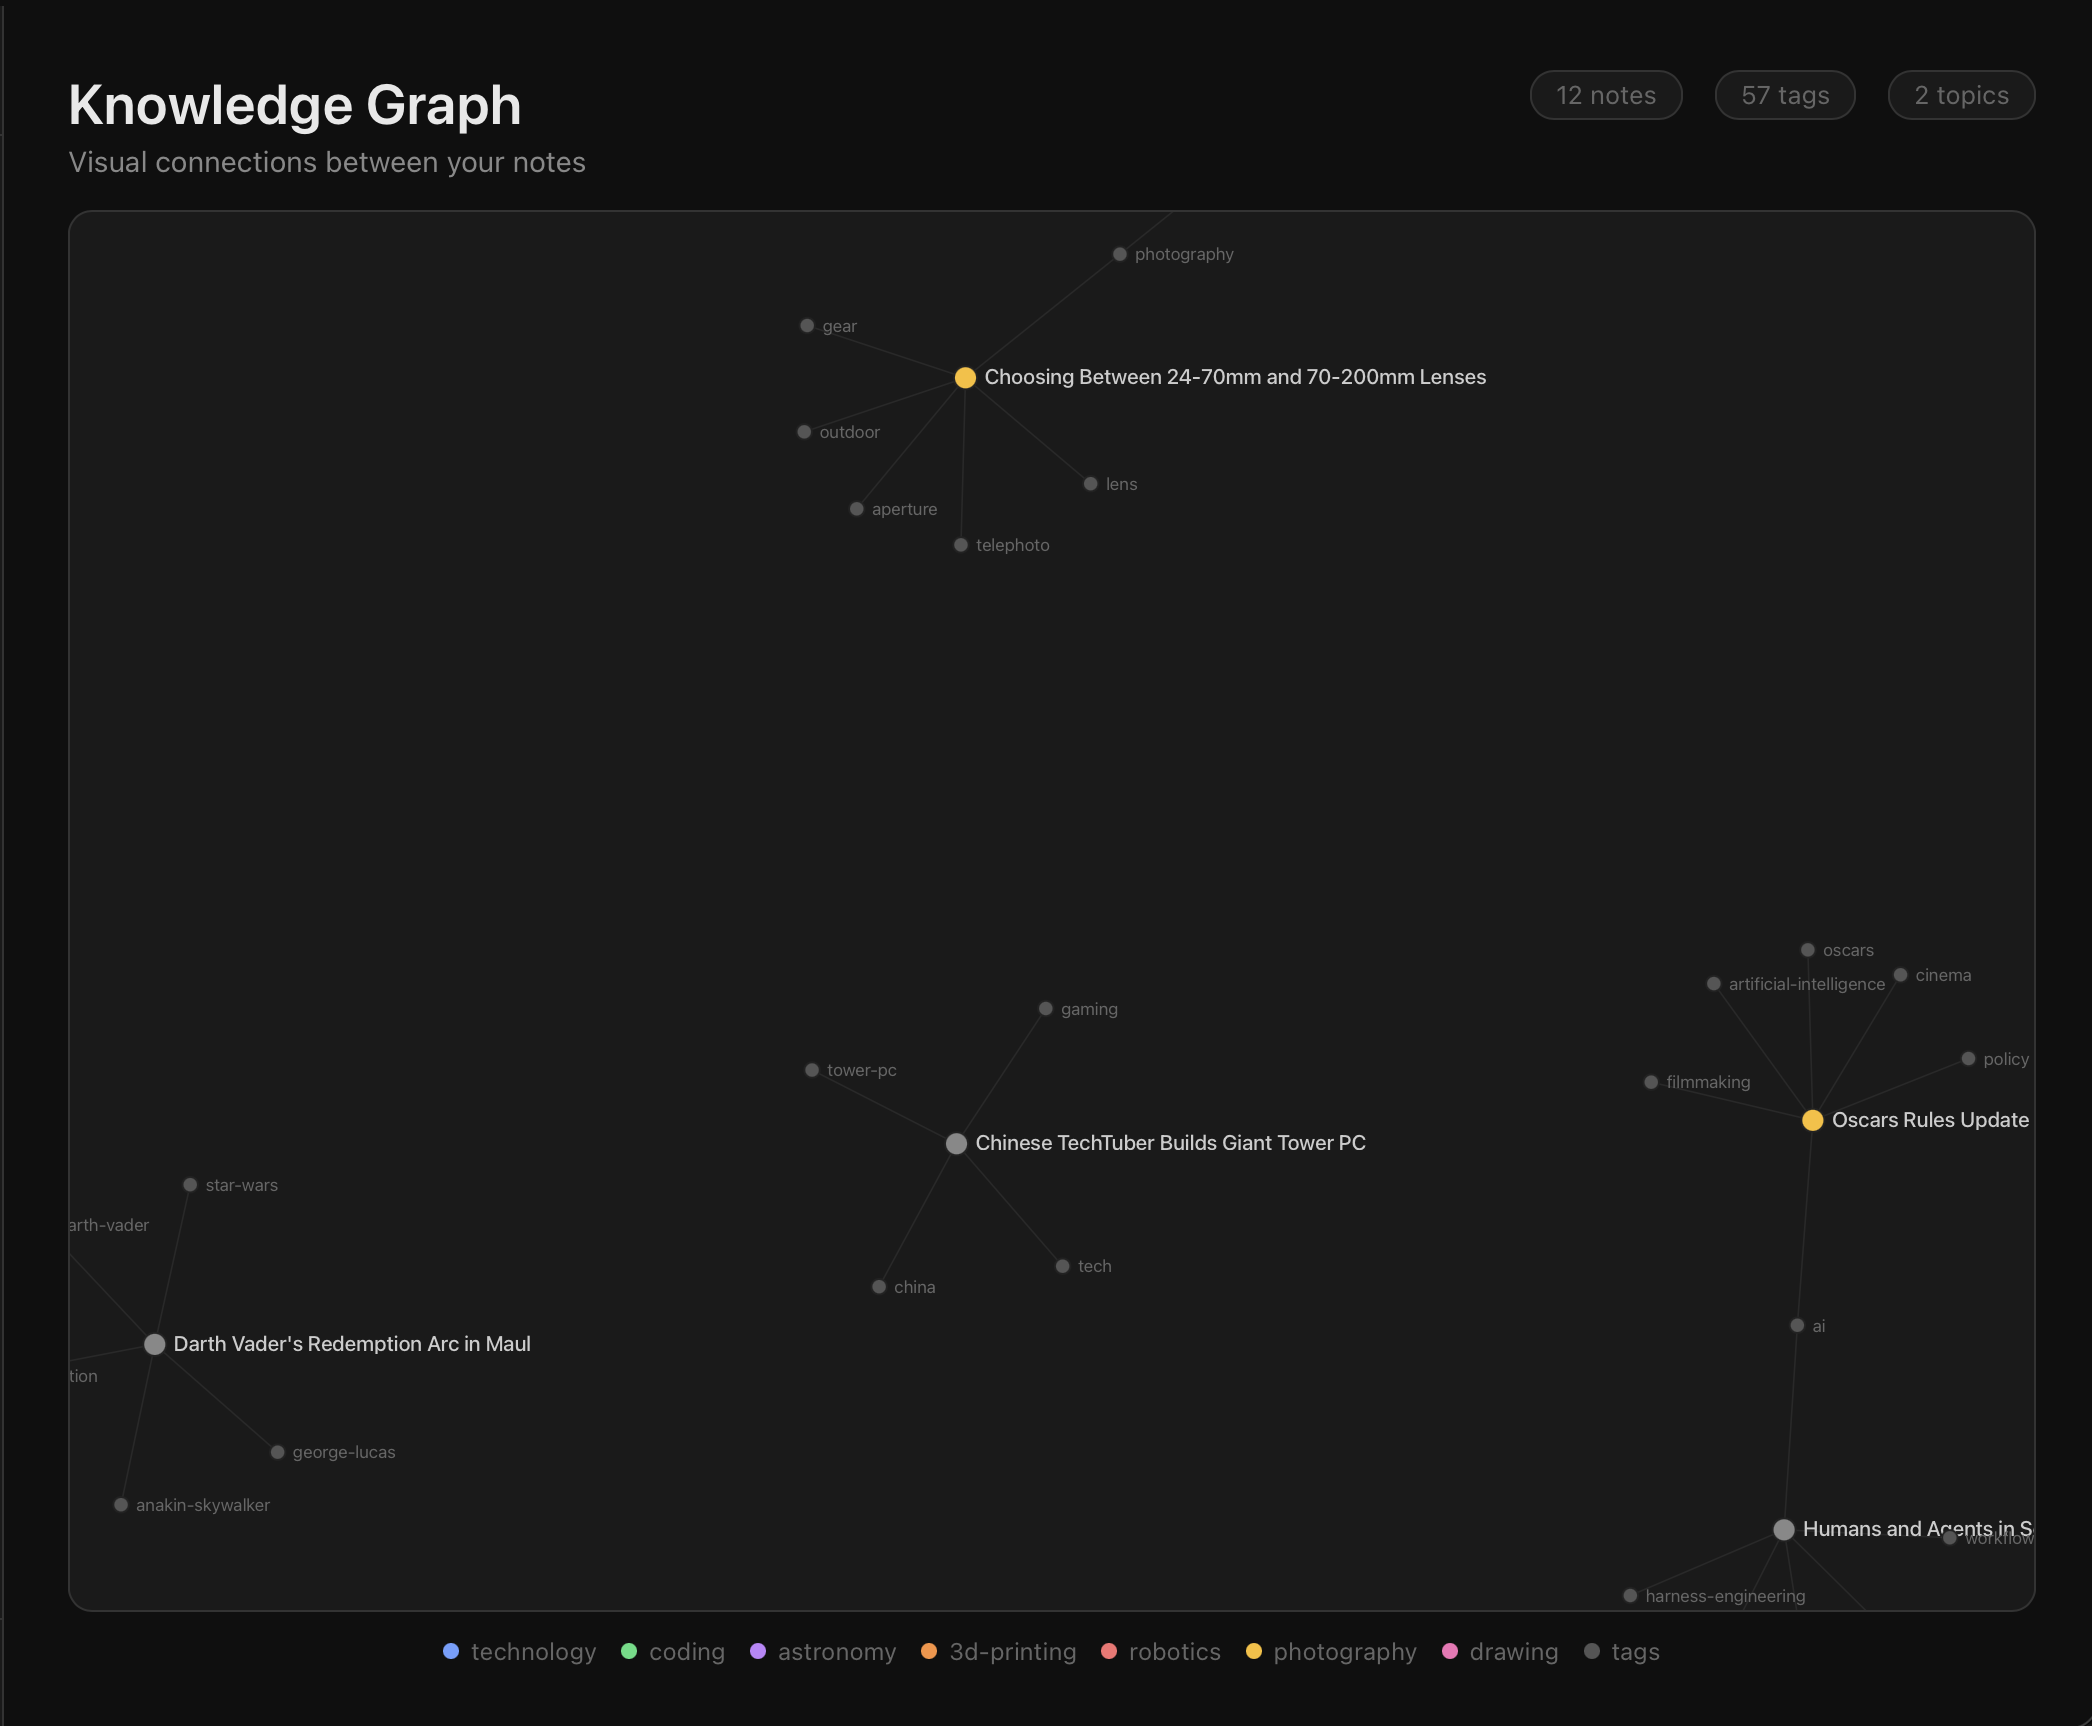Open the 'Oscars Rules Update' label
The height and width of the screenshot is (1726, 2092).
pos(1930,1121)
